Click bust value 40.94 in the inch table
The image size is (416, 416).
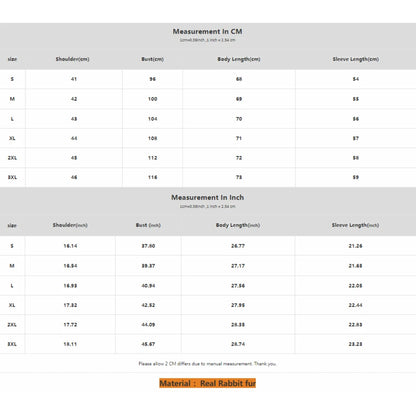[148, 286]
